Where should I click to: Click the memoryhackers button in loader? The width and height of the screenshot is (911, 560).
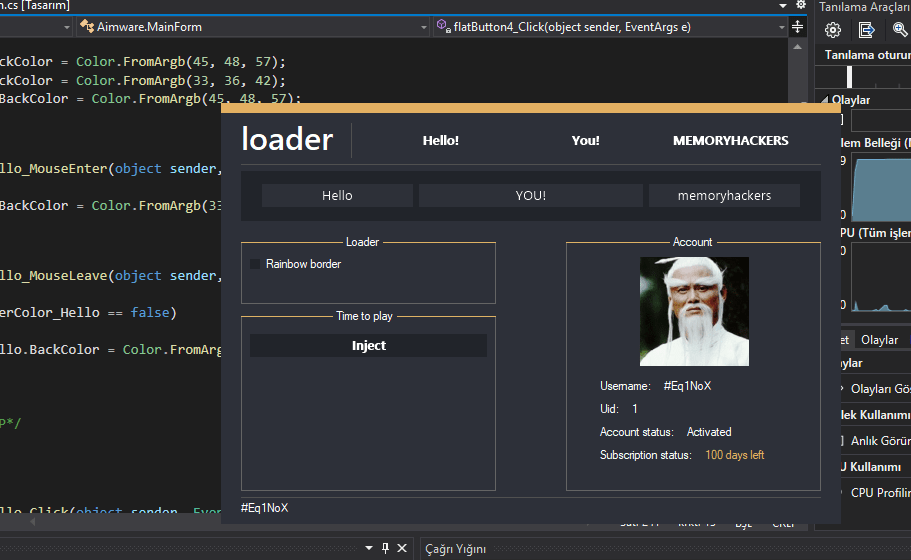tap(724, 196)
